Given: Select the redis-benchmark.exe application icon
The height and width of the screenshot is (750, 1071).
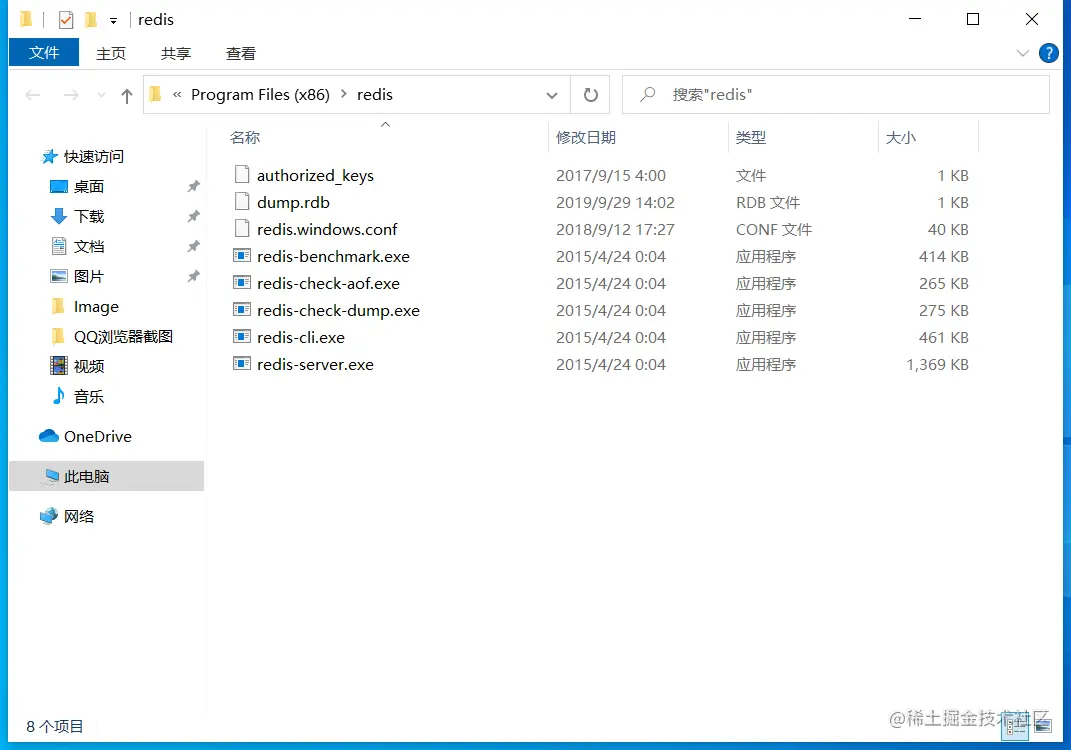Looking at the screenshot, I should [242, 255].
